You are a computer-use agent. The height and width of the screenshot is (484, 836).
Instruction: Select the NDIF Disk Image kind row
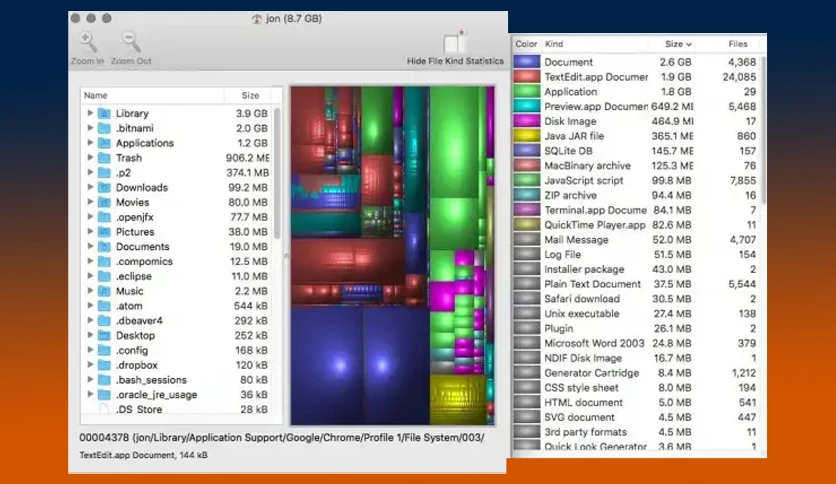pos(636,358)
